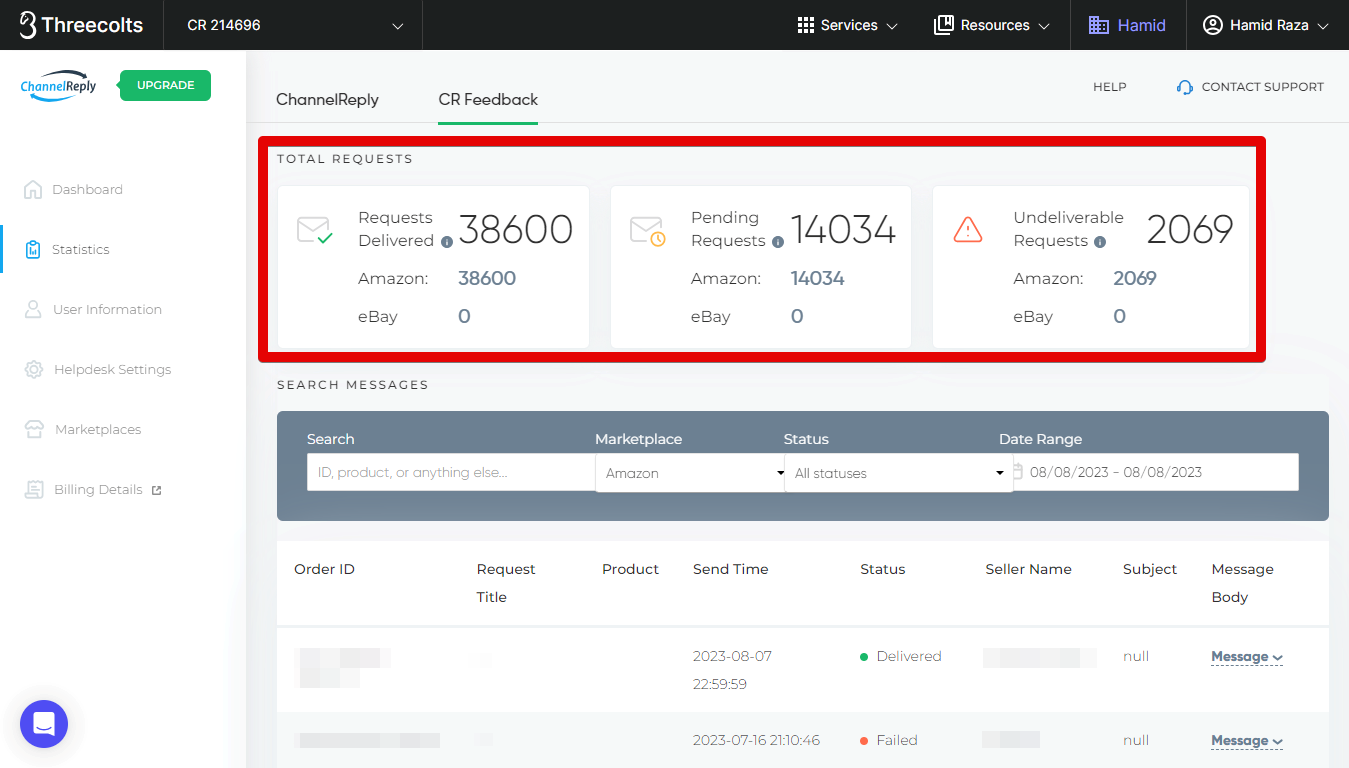Open the Status dropdown showing All statuses
Screen dimensions: 1349x768
coord(898,473)
